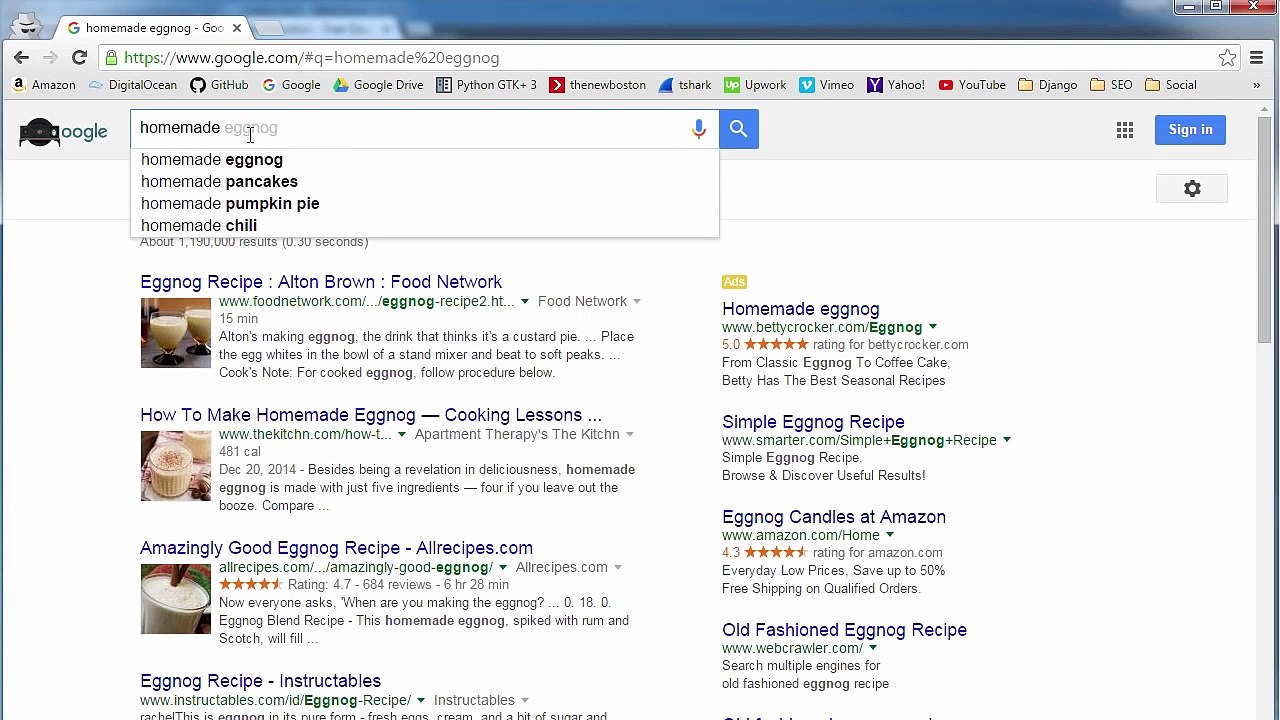Viewport: 1280px width, 720px height.
Task: Open the Vimeo bookmark
Action: pos(826,85)
